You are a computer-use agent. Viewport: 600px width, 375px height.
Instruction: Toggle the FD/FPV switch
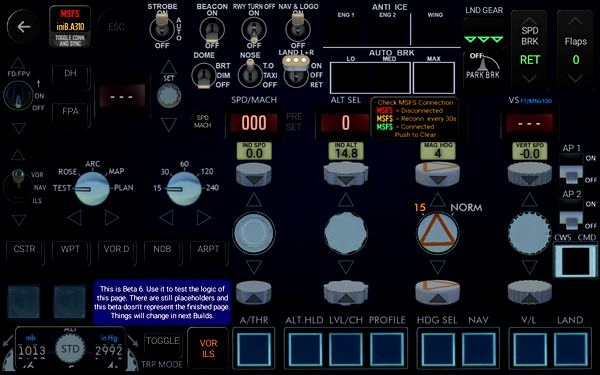pos(18,96)
